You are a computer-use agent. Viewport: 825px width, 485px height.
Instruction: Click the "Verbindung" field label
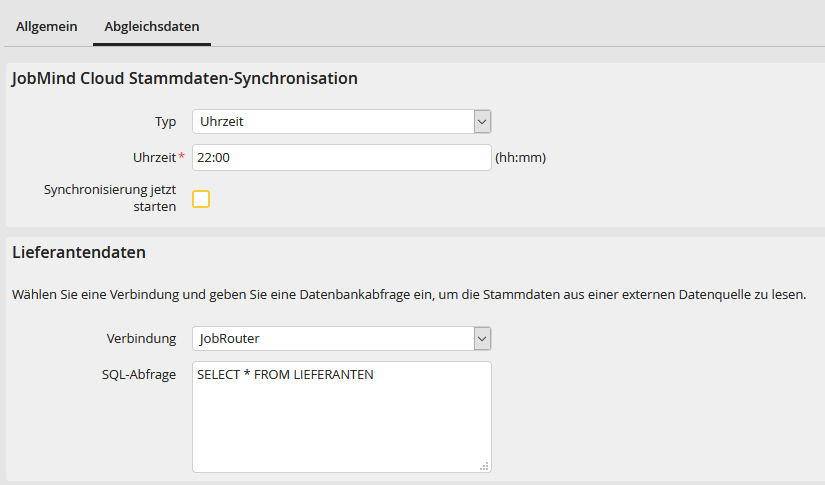[x=141, y=339]
